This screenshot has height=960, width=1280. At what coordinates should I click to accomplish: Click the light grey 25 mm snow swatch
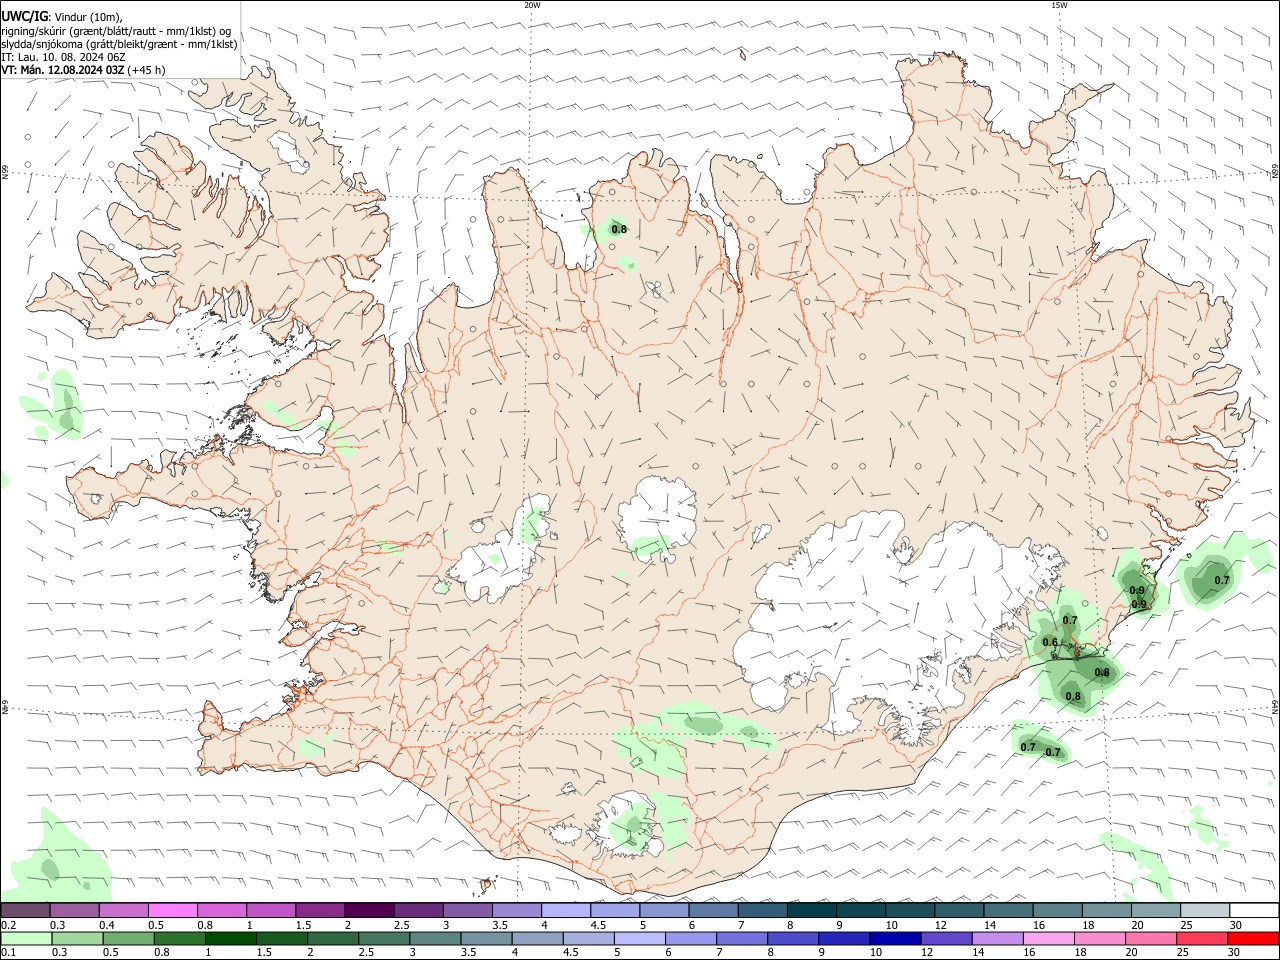click(x=1204, y=911)
